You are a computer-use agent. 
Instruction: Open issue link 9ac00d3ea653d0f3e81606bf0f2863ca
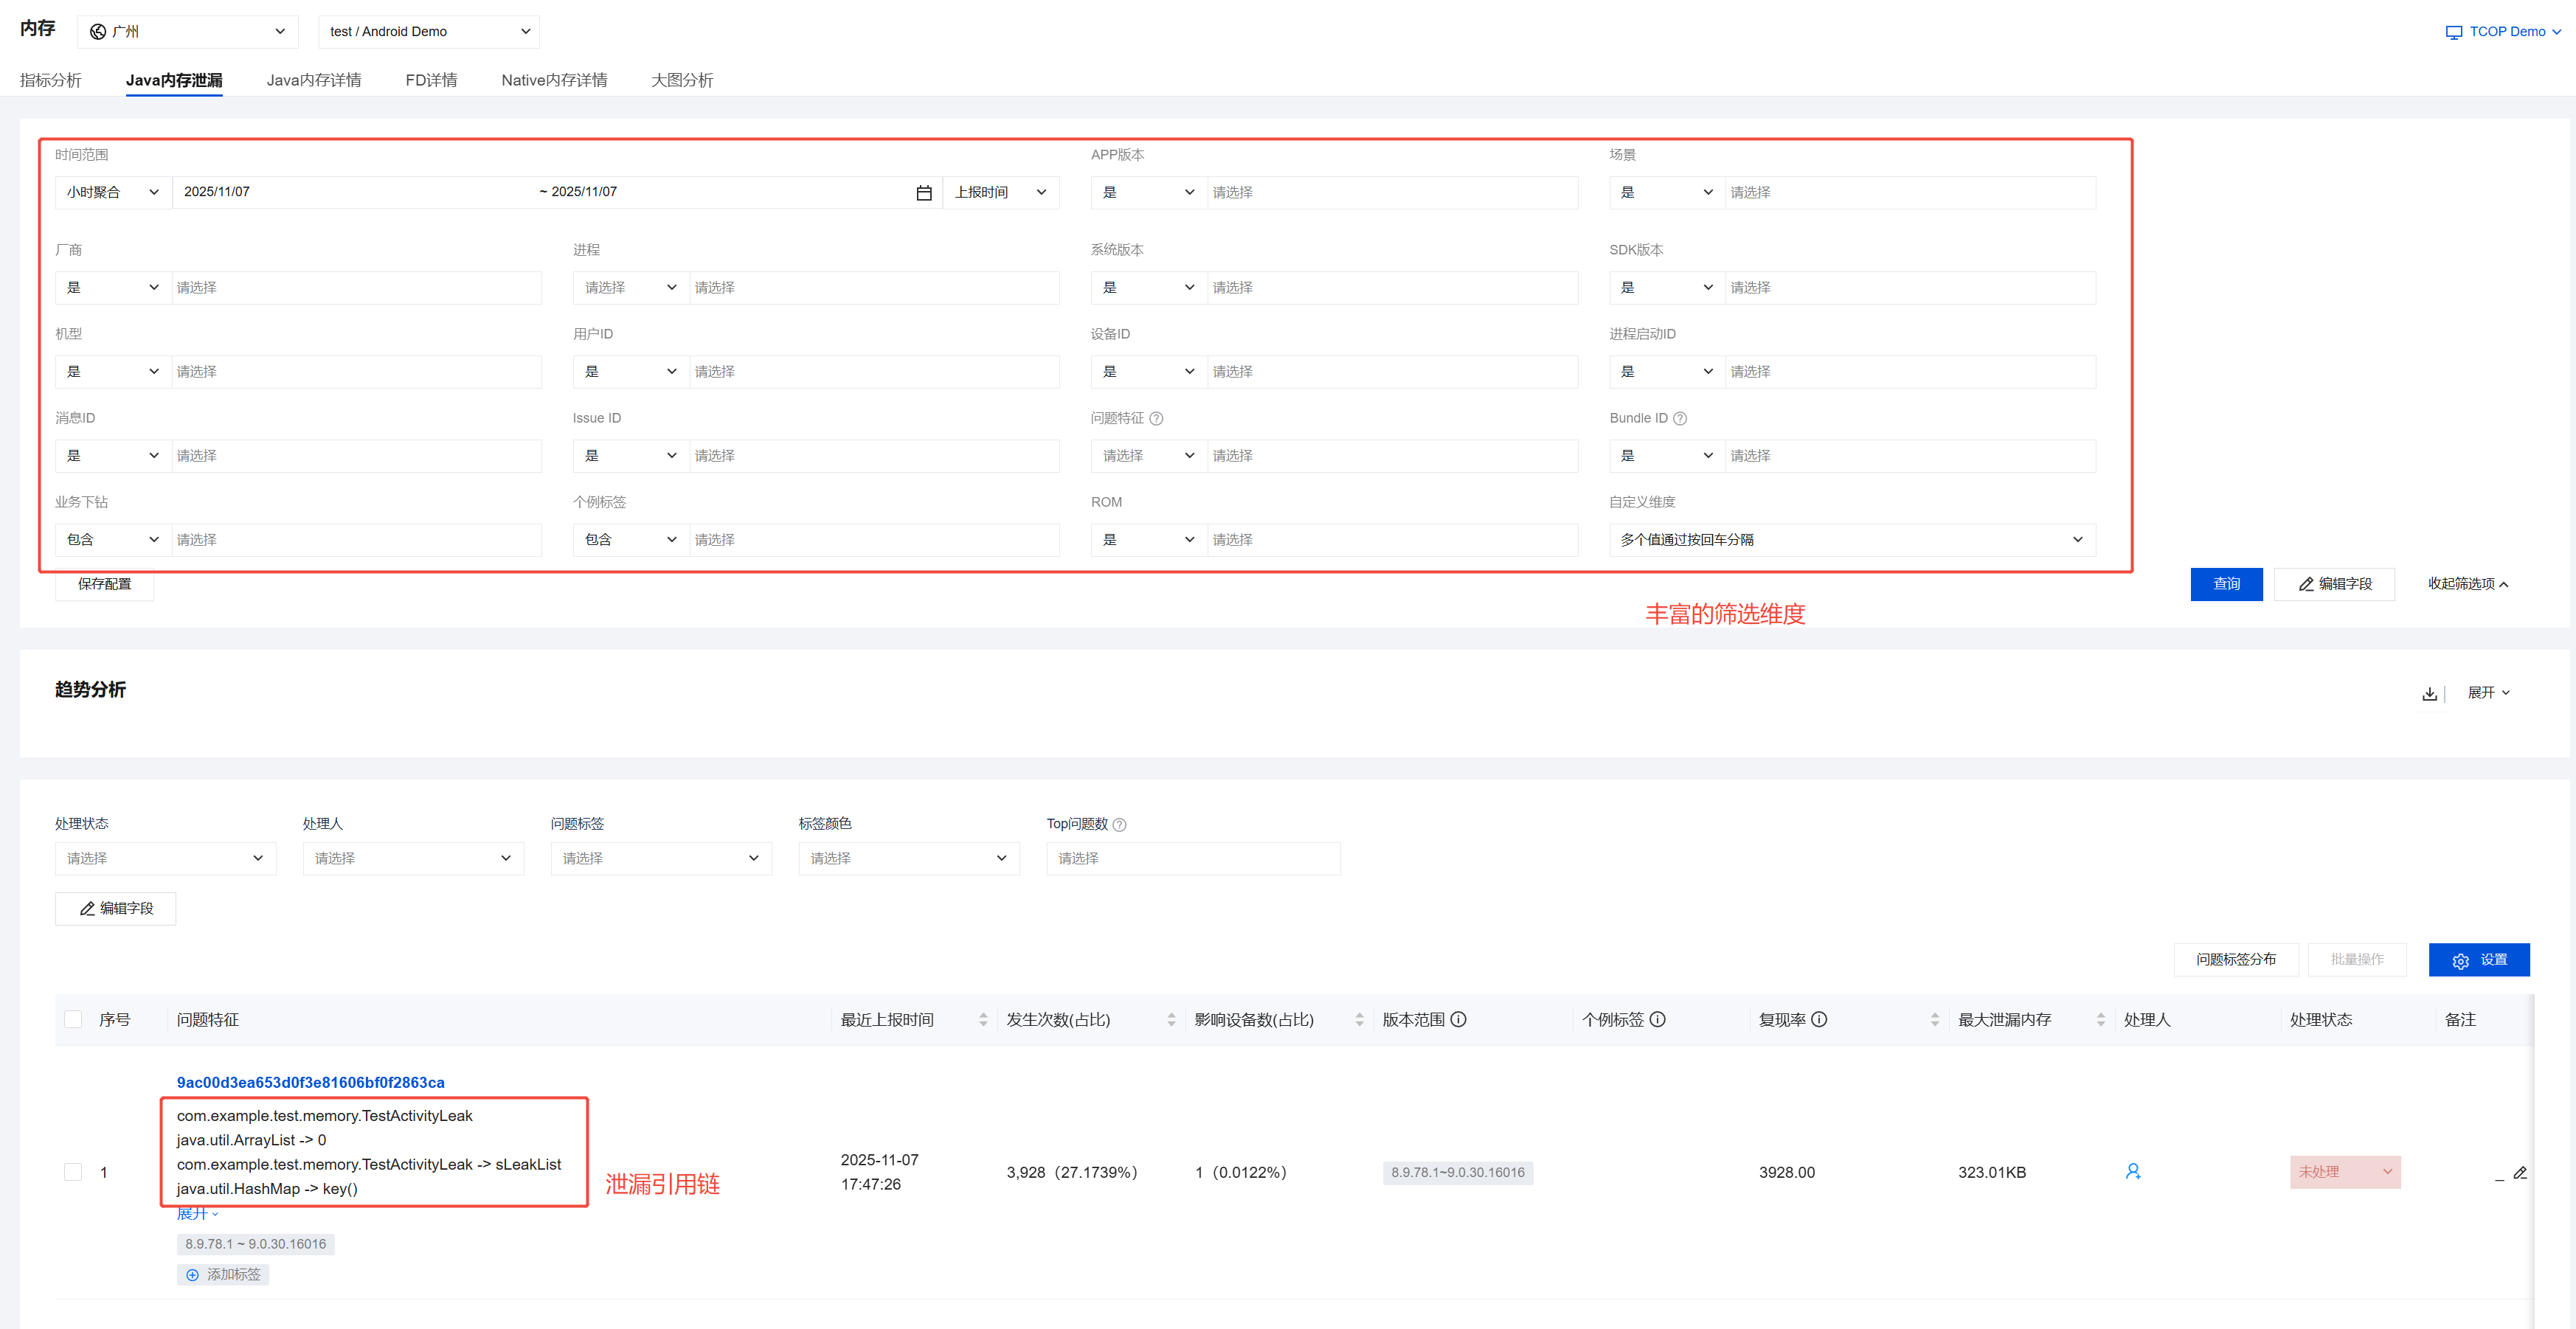tap(310, 1082)
